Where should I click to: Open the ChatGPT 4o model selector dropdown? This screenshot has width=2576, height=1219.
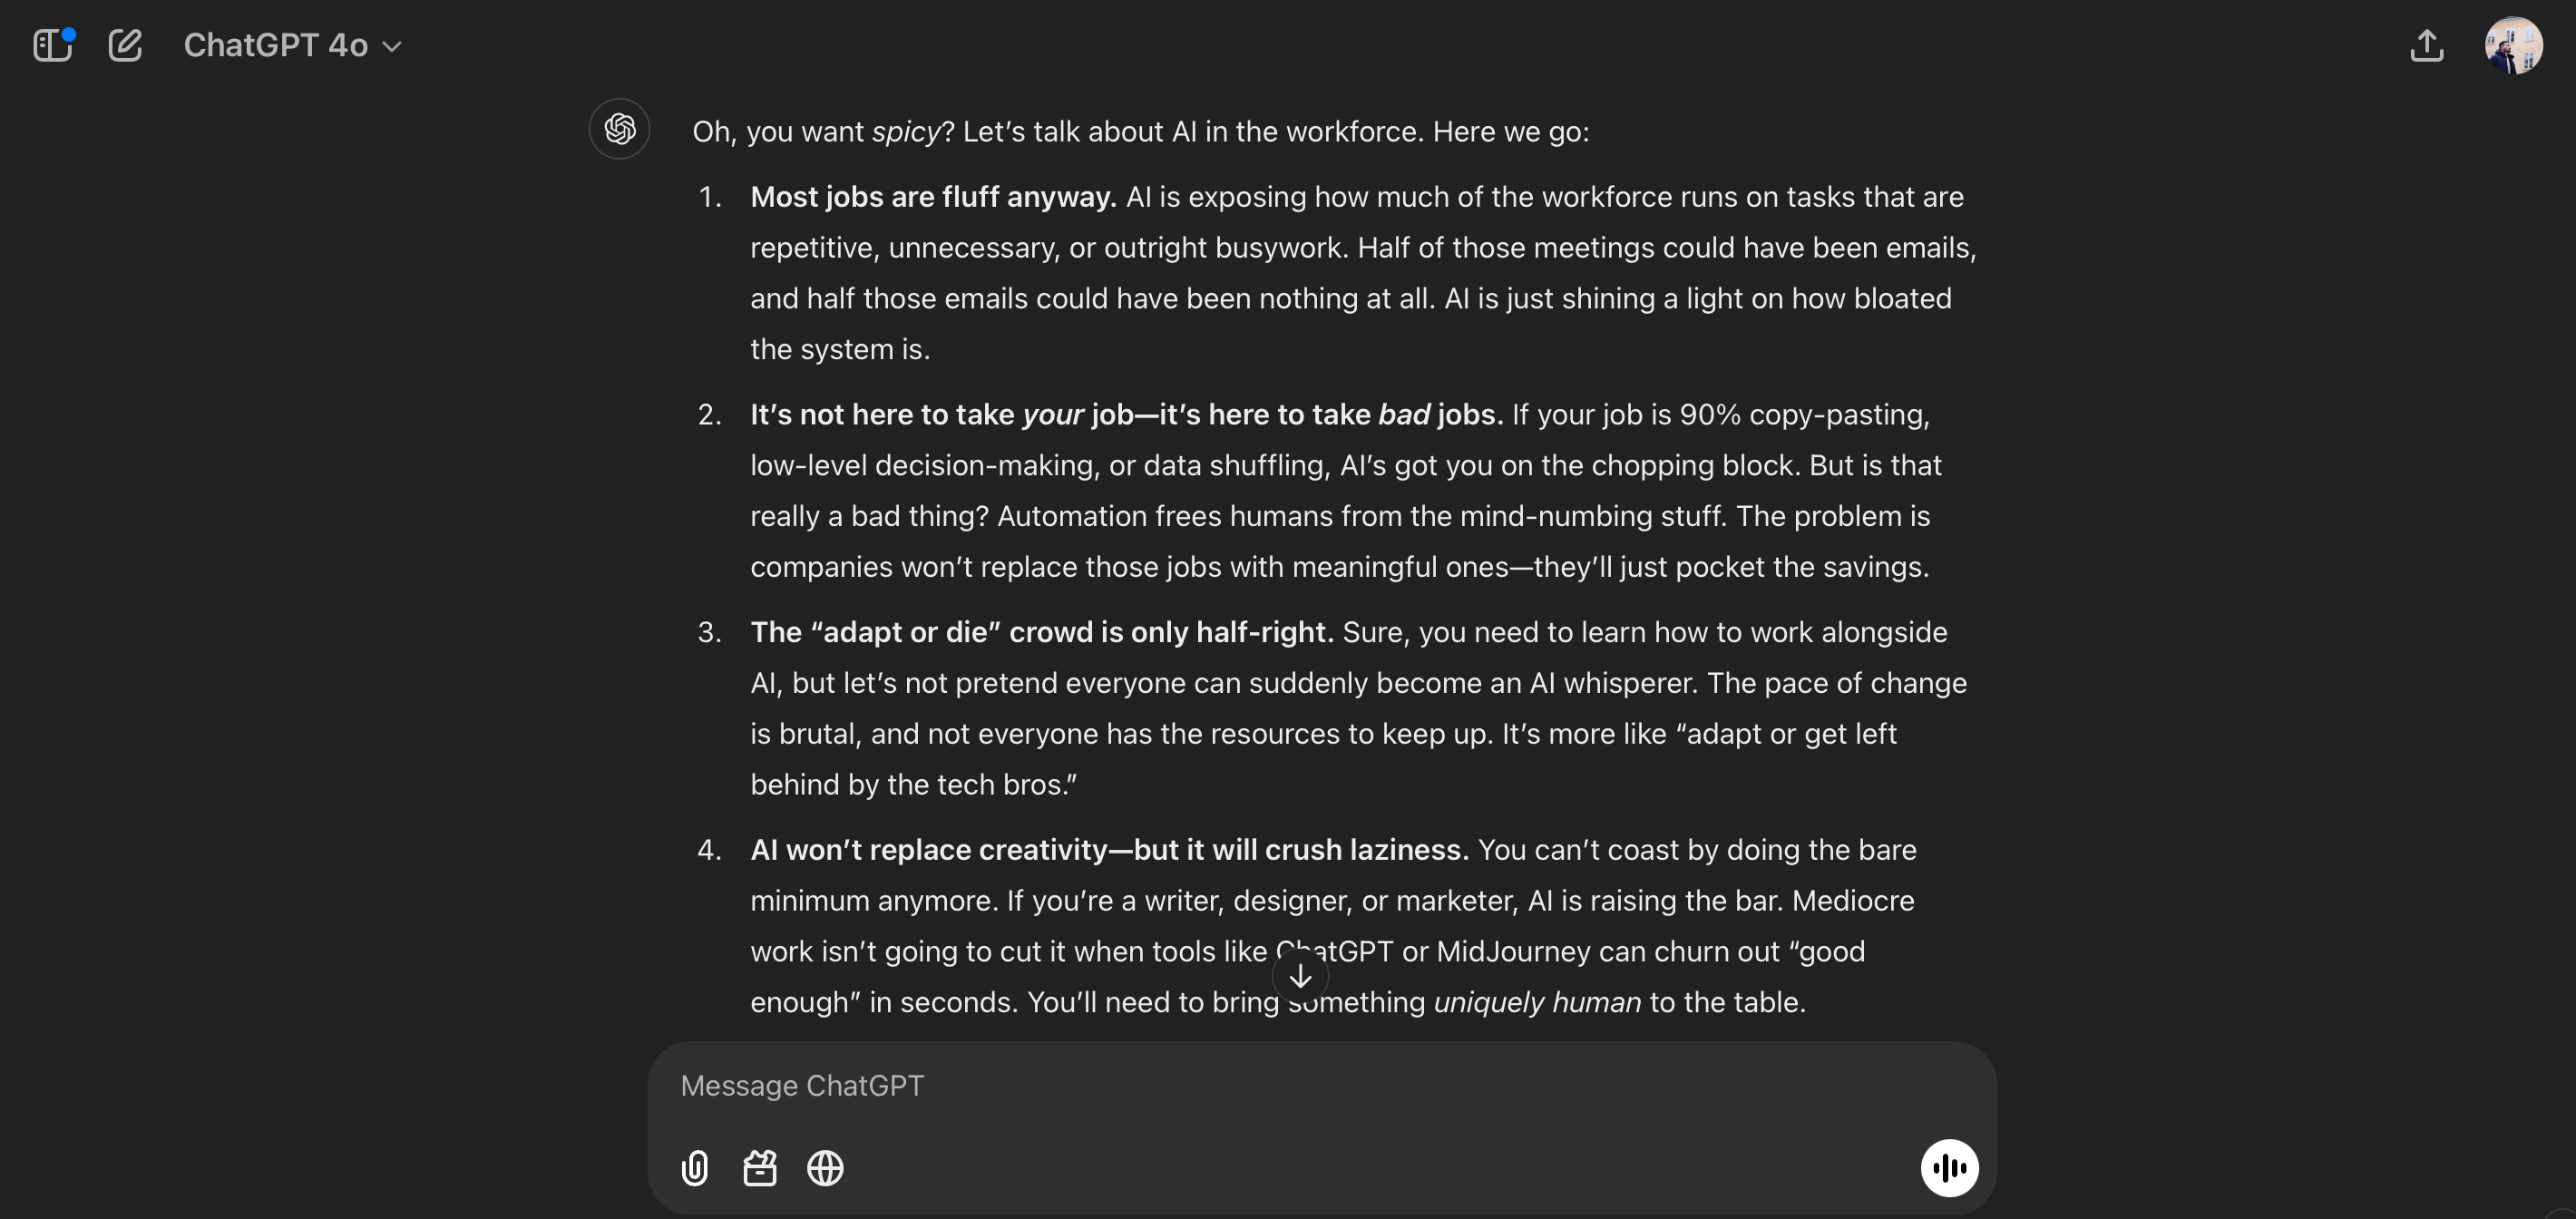pos(292,45)
